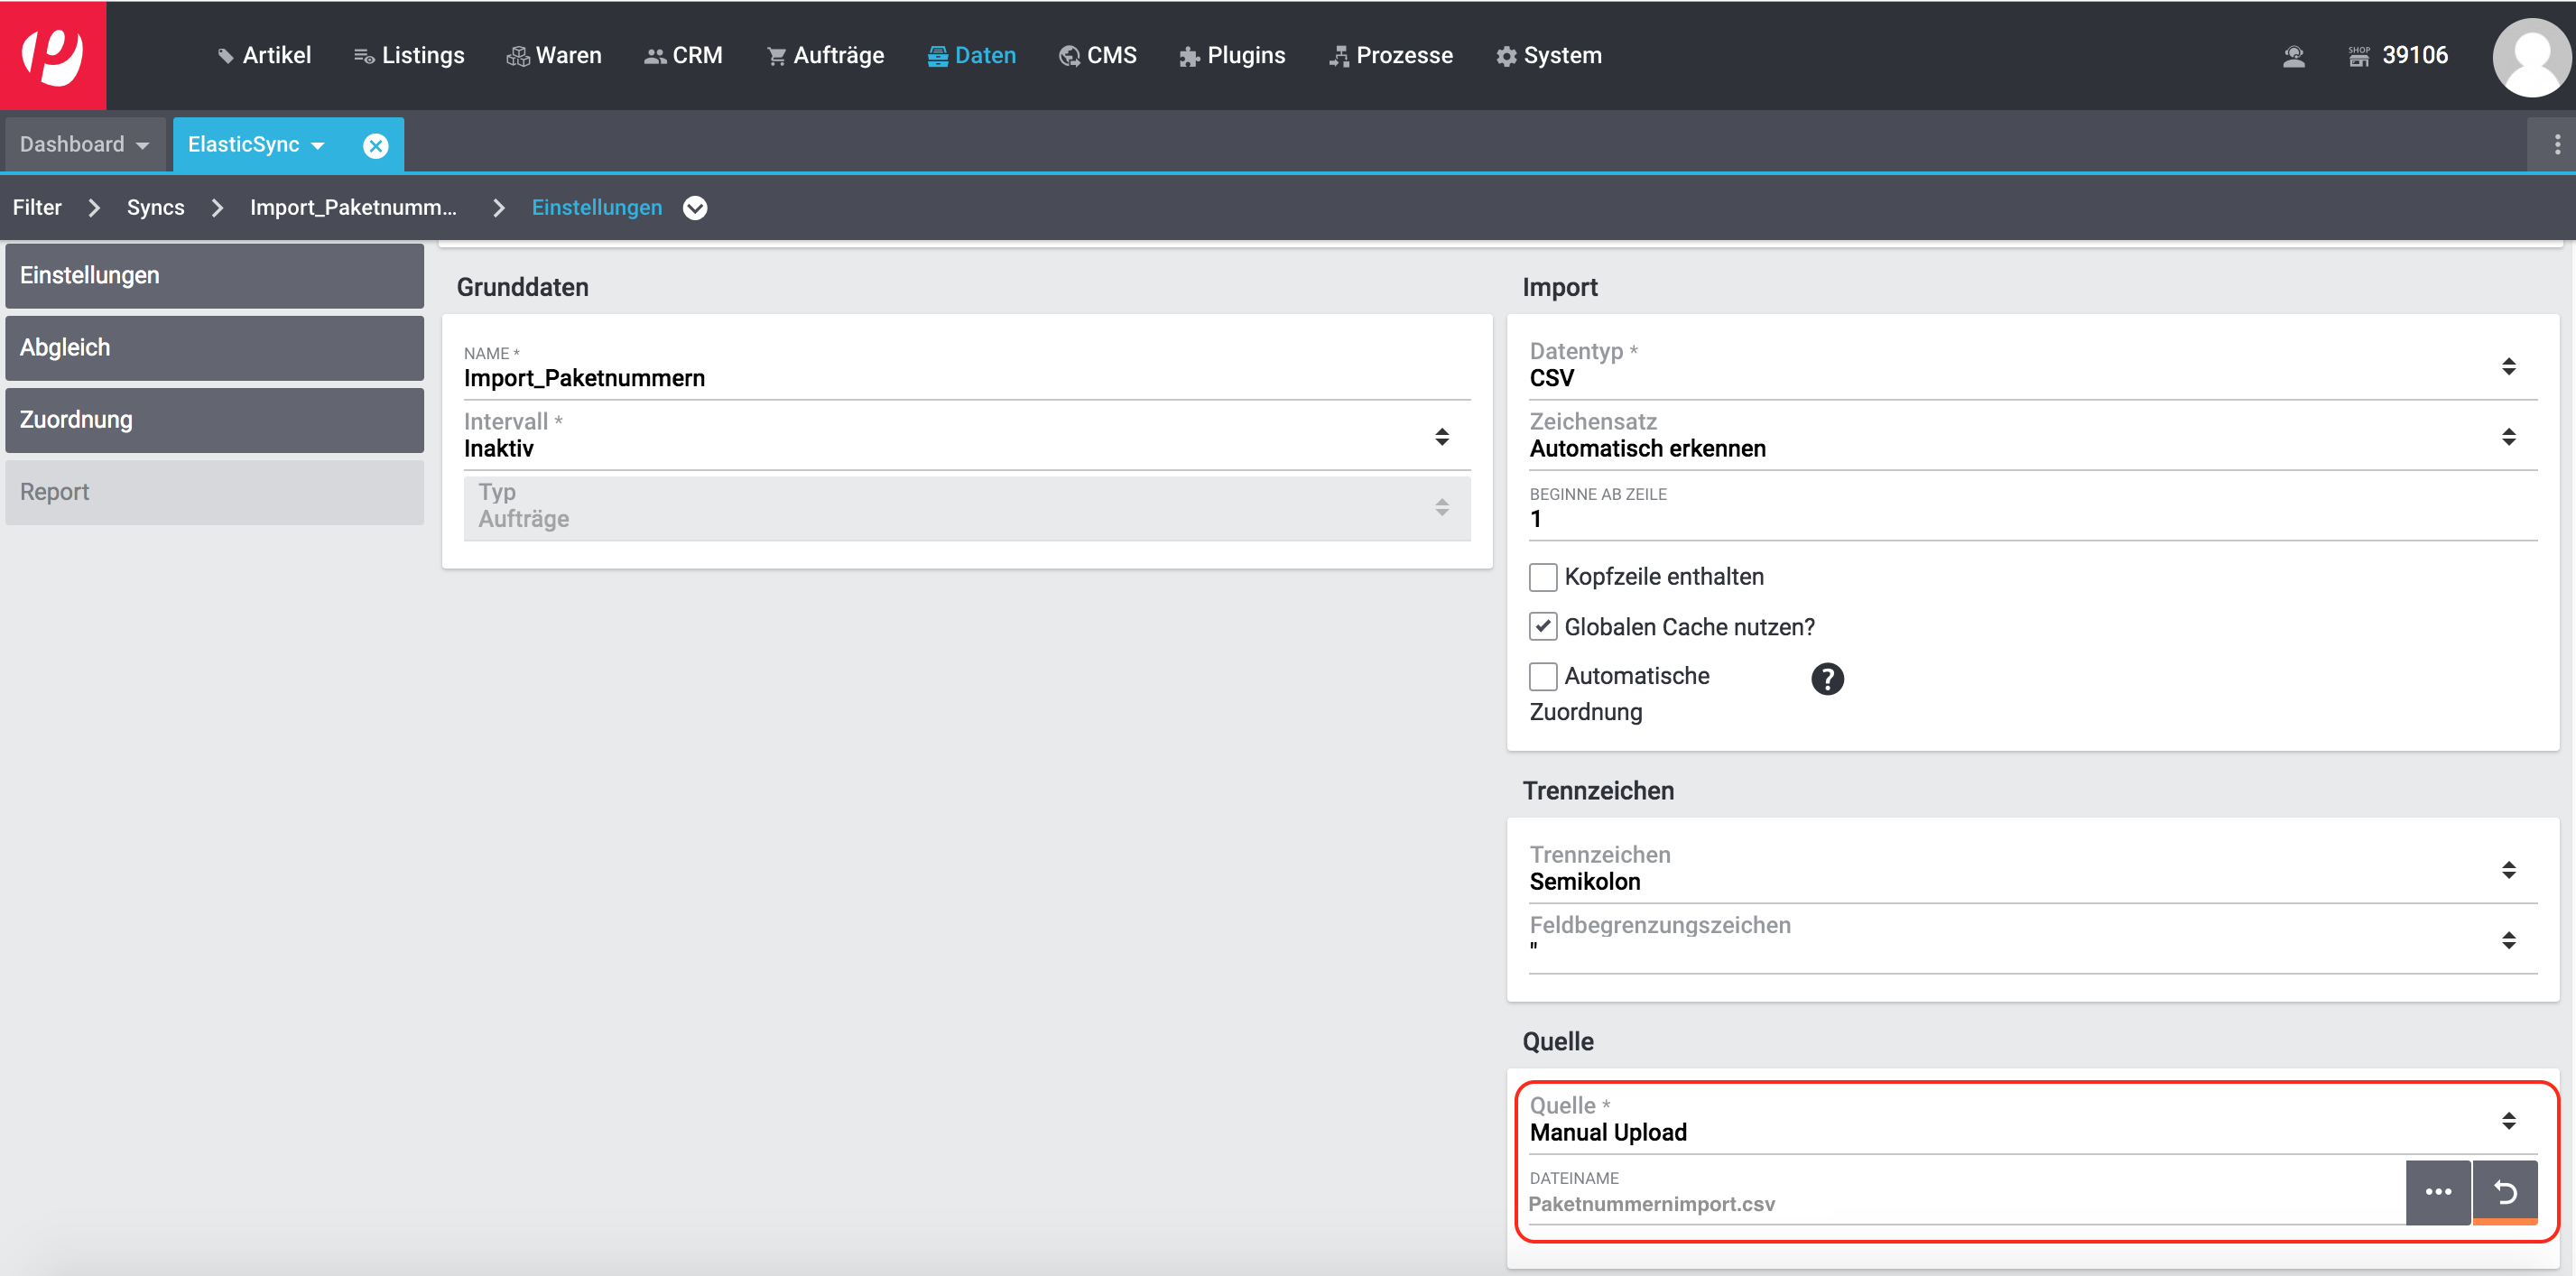
Task: Click the Name input field
Action: pyautogui.click(x=965, y=379)
